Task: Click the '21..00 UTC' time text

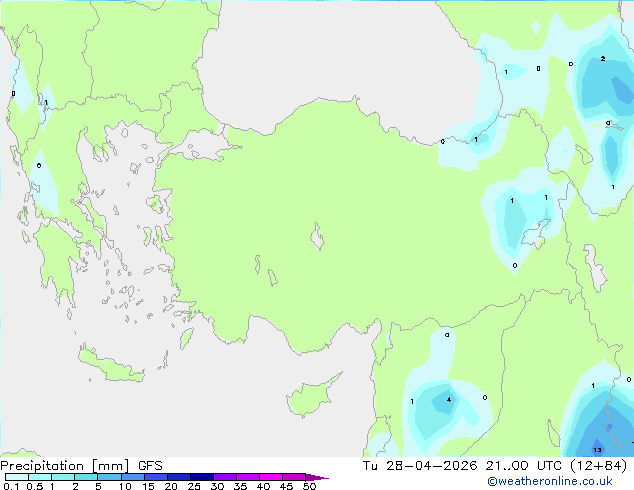Action: point(524,466)
